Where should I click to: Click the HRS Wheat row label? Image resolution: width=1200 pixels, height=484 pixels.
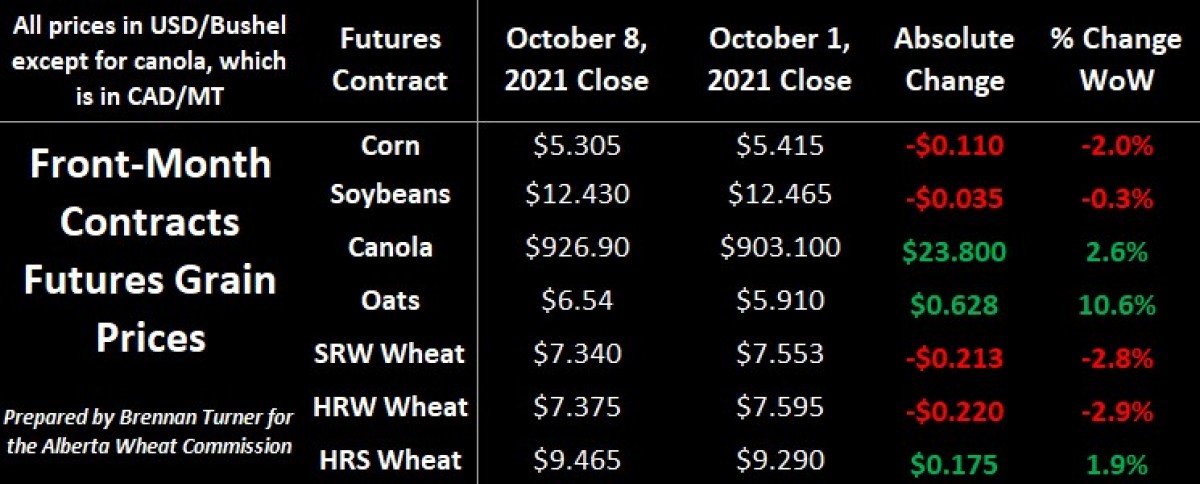coord(390,459)
